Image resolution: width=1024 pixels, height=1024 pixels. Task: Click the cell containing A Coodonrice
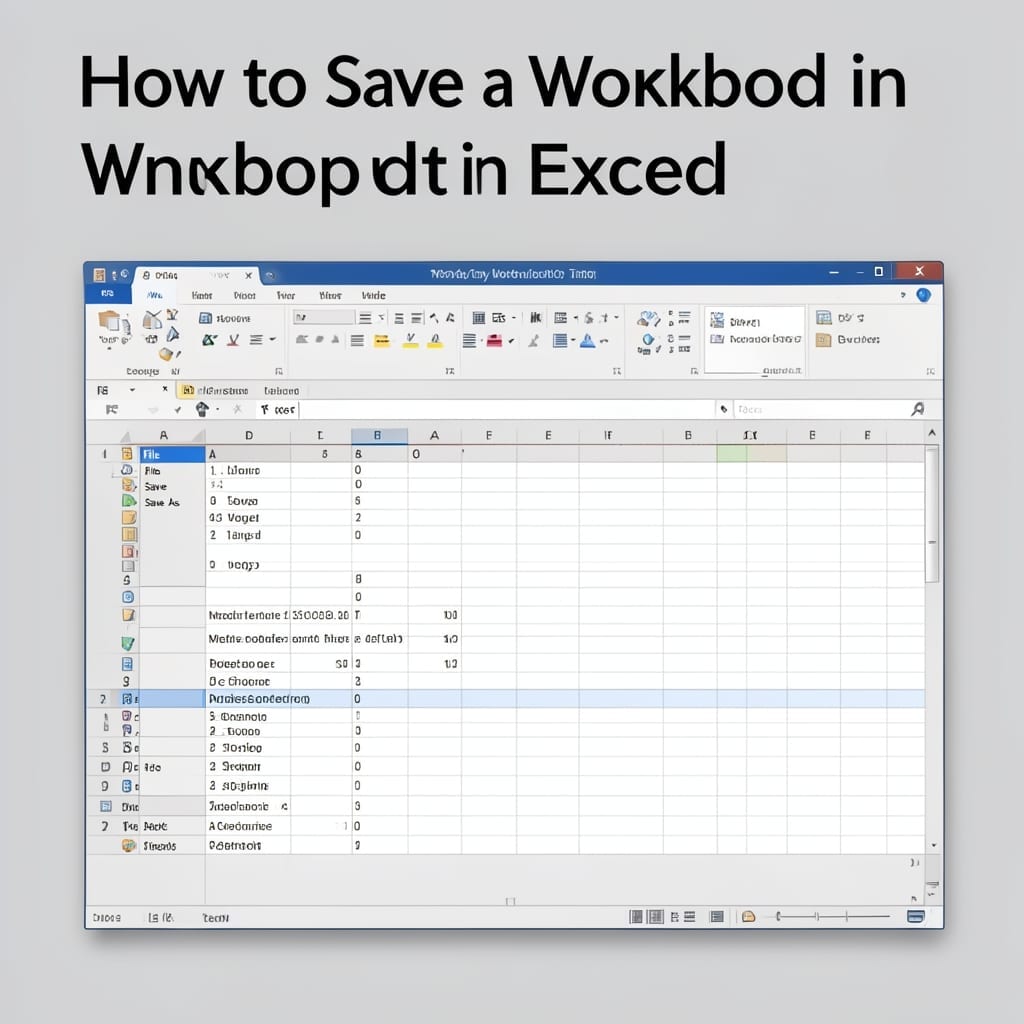(x=248, y=826)
